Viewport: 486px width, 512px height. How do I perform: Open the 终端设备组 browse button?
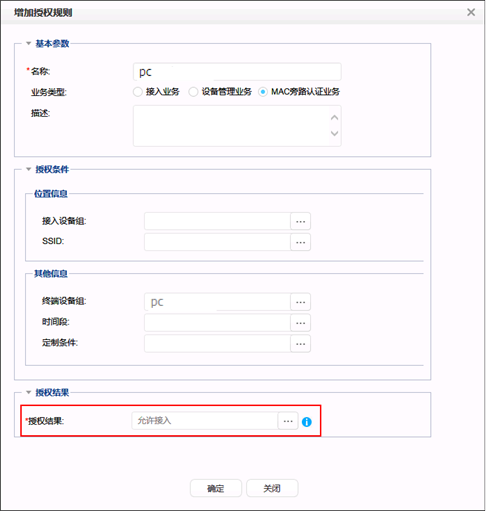coord(300,302)
